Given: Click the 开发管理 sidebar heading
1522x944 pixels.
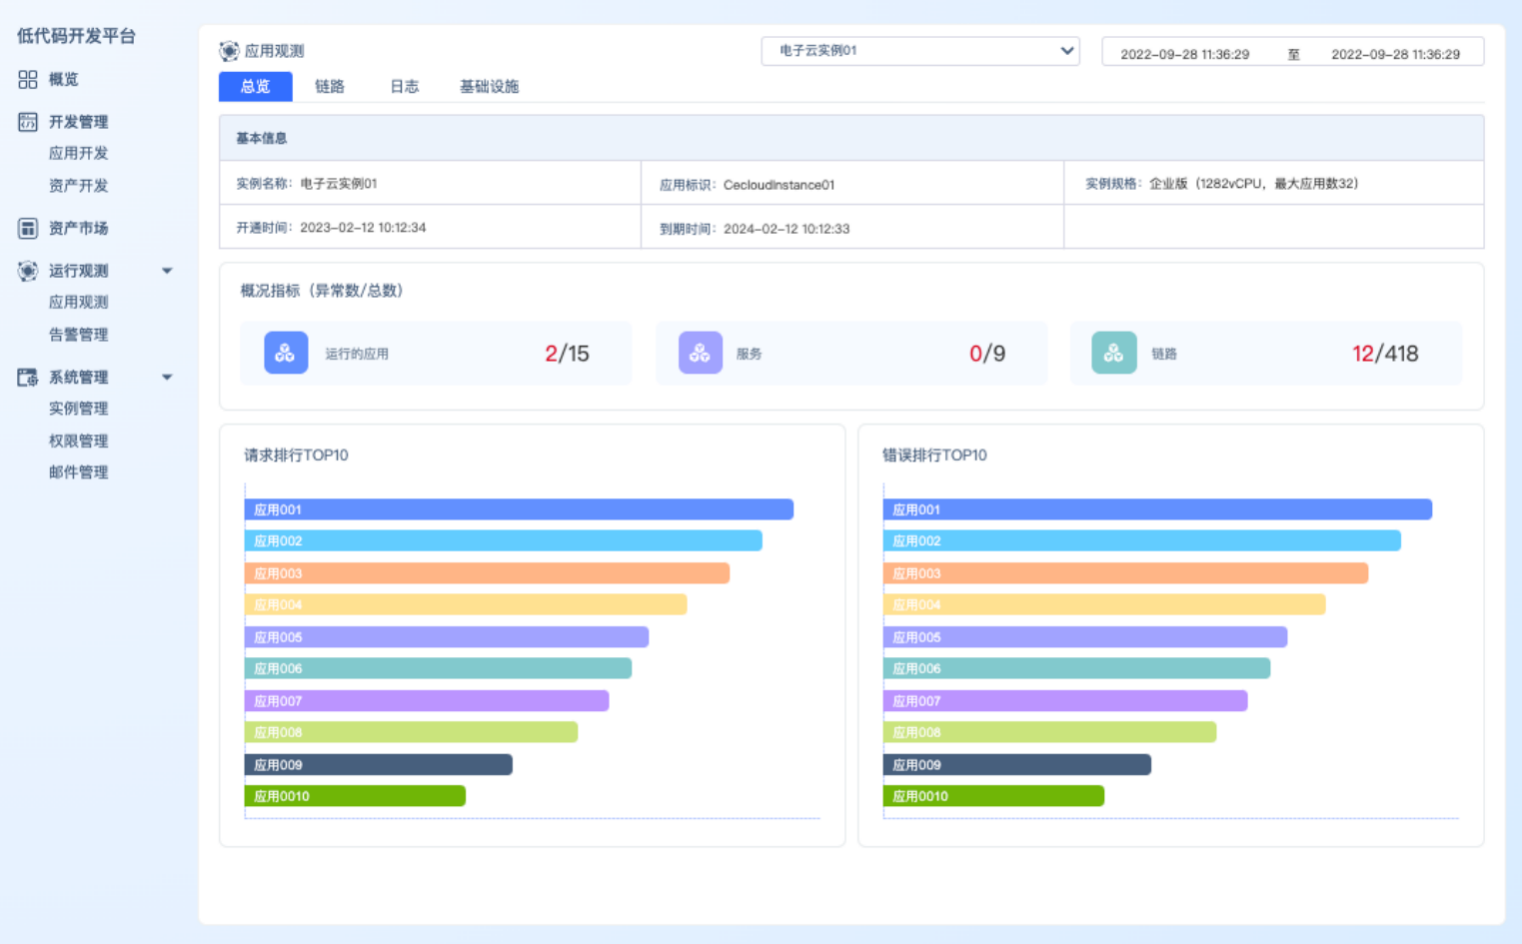Looking at the screenshot, I should tap(78, 122).
